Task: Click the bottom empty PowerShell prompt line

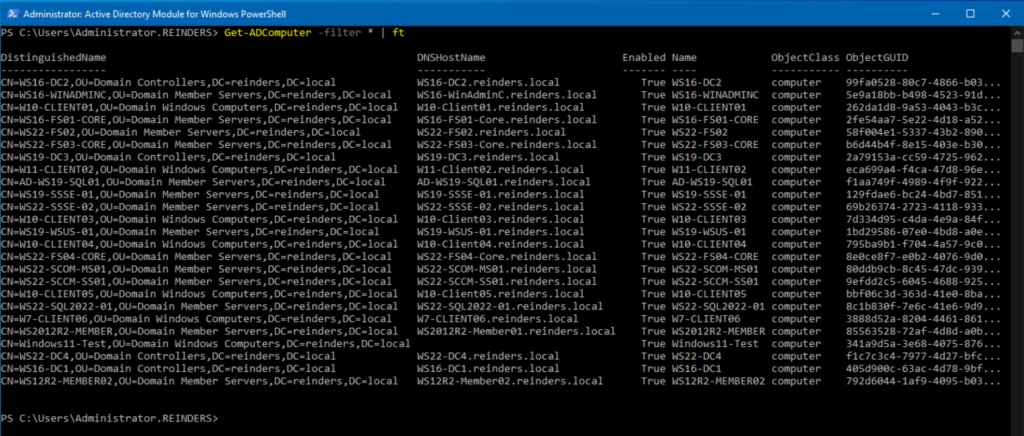Action: (x=110, y=417)
